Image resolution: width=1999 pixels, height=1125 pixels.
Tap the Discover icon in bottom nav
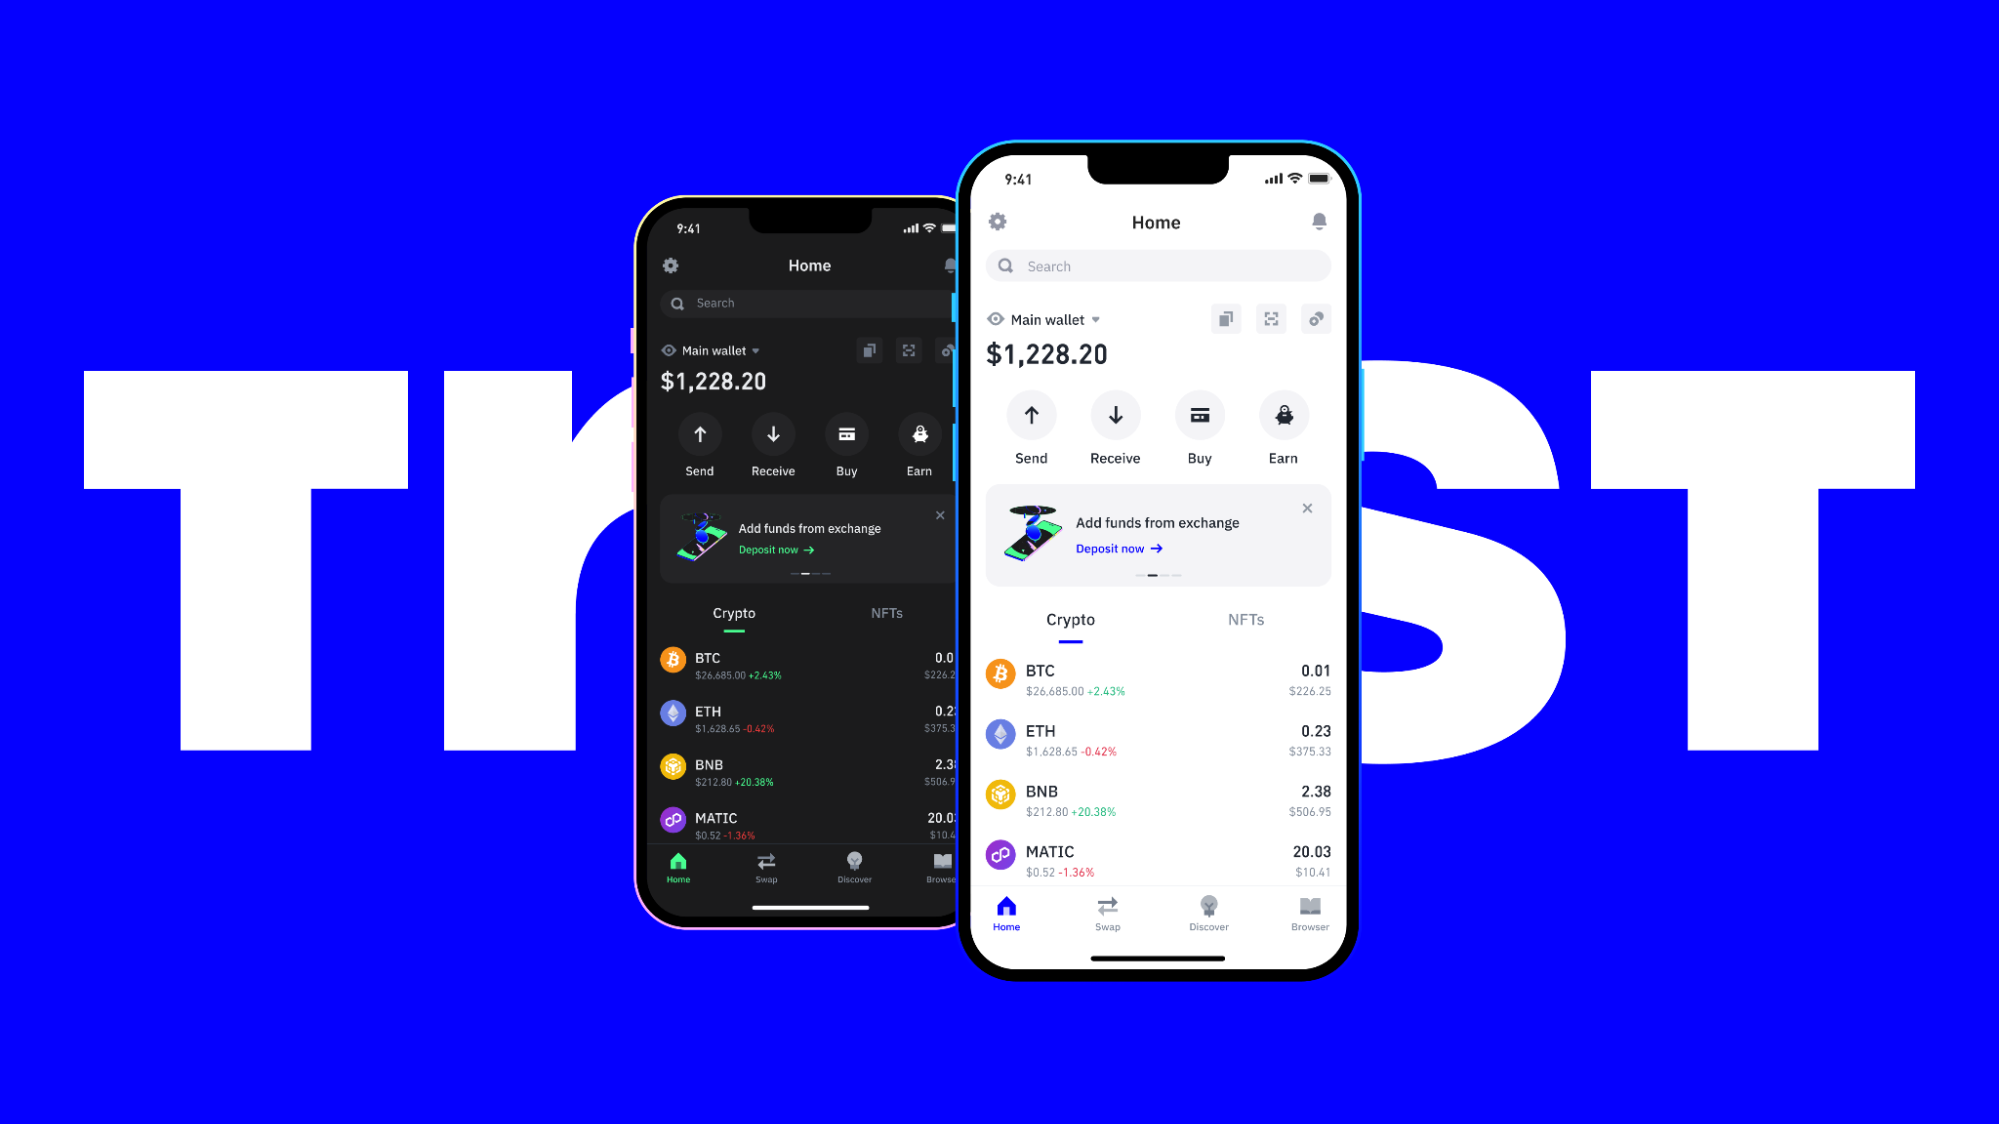click(1207, 907)
